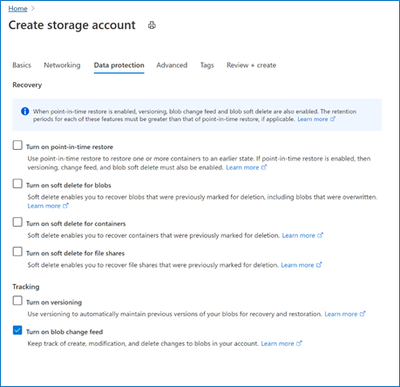Tick Turn on soft delete for containers

(x=17, y=222)
